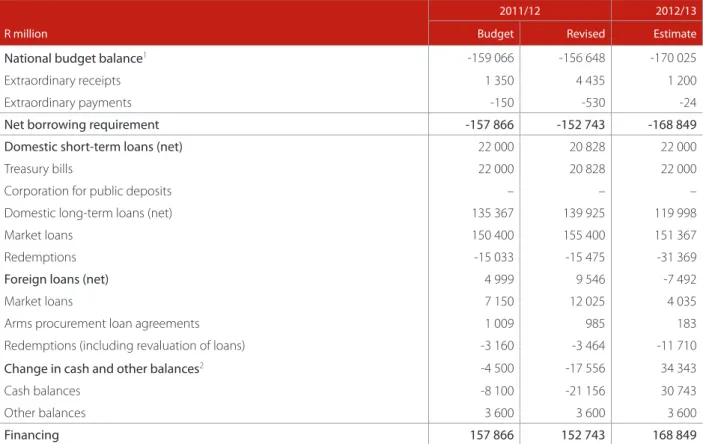703x444 pixels.
Task: Select the value -170 025
Action: click(x=673, y=58)
